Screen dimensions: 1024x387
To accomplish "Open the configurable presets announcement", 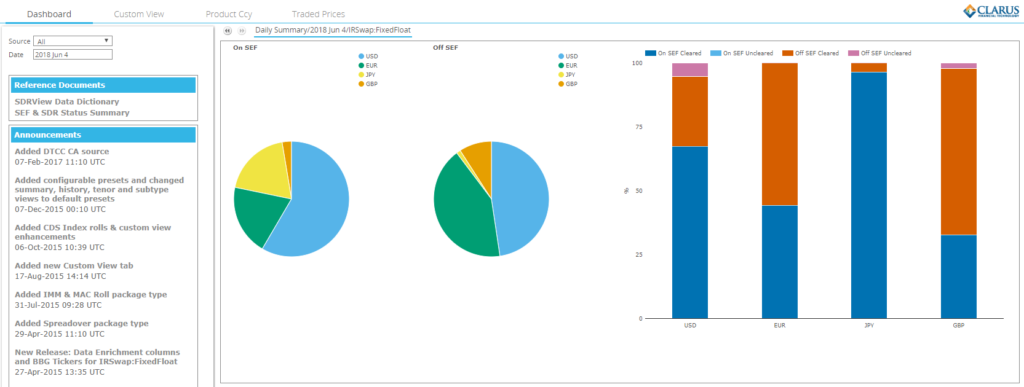I will tap(99, 189).
